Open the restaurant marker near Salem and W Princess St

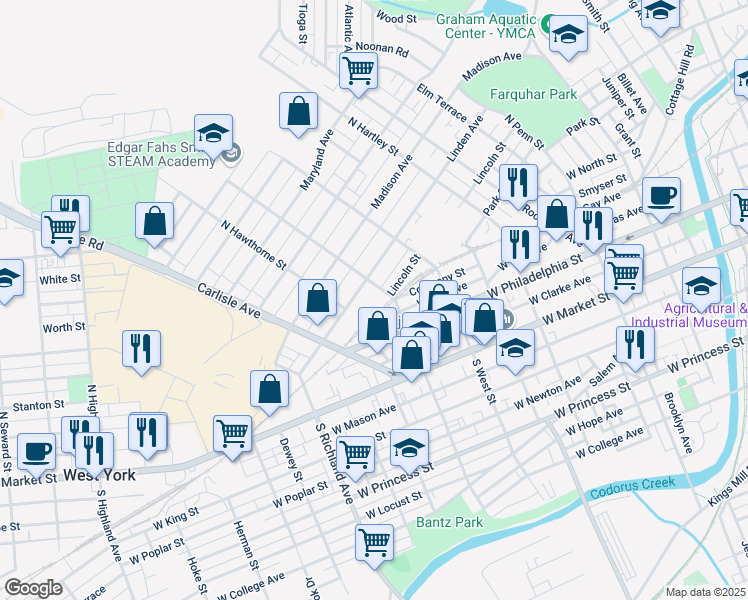click(x=635, y=346)
